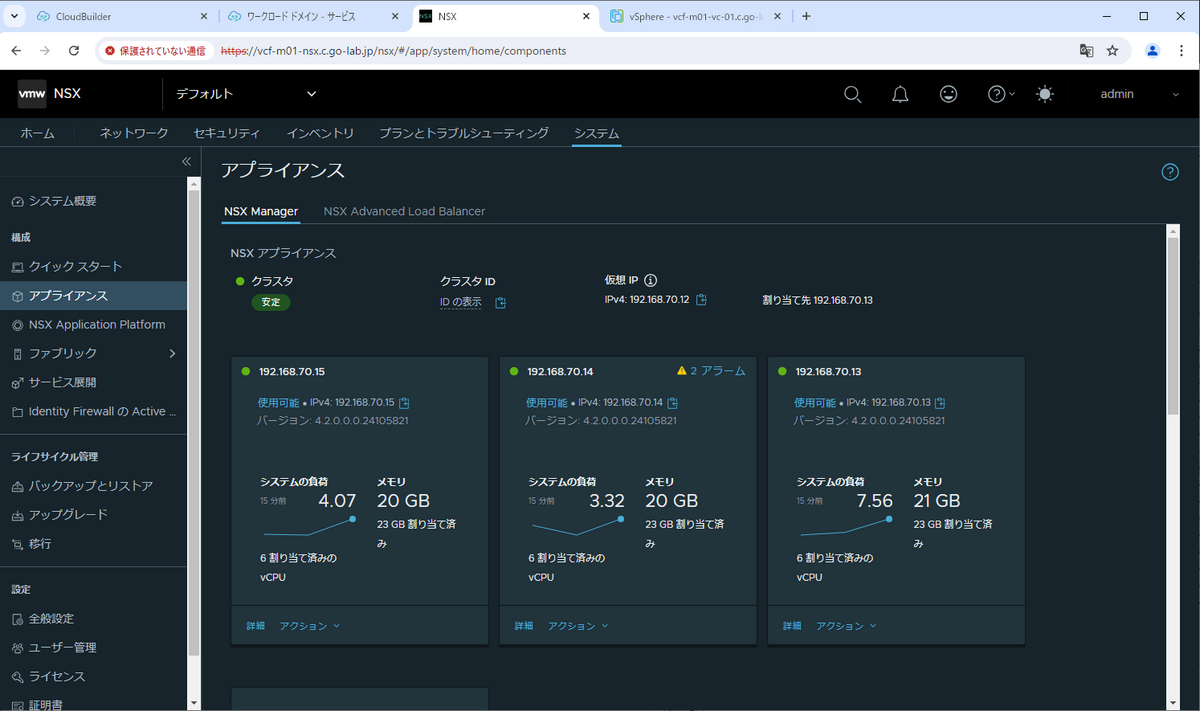The width and height of the screenshot is (1200, 711).
Task: Copy IPv4 192.168.70.15 with clipboard icon
Action: 404,403
